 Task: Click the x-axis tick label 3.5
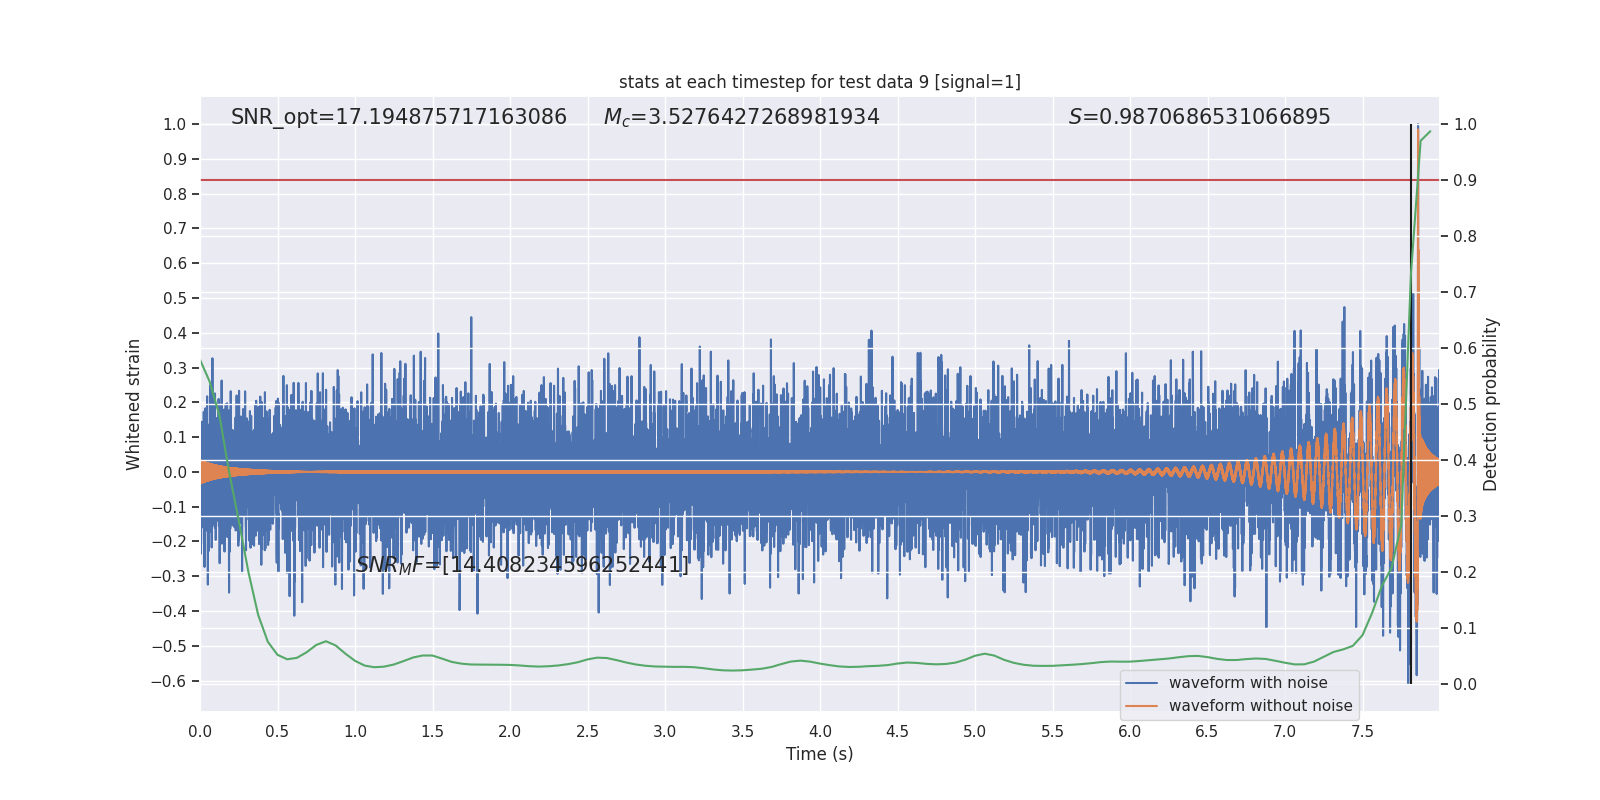click(742, 731)
